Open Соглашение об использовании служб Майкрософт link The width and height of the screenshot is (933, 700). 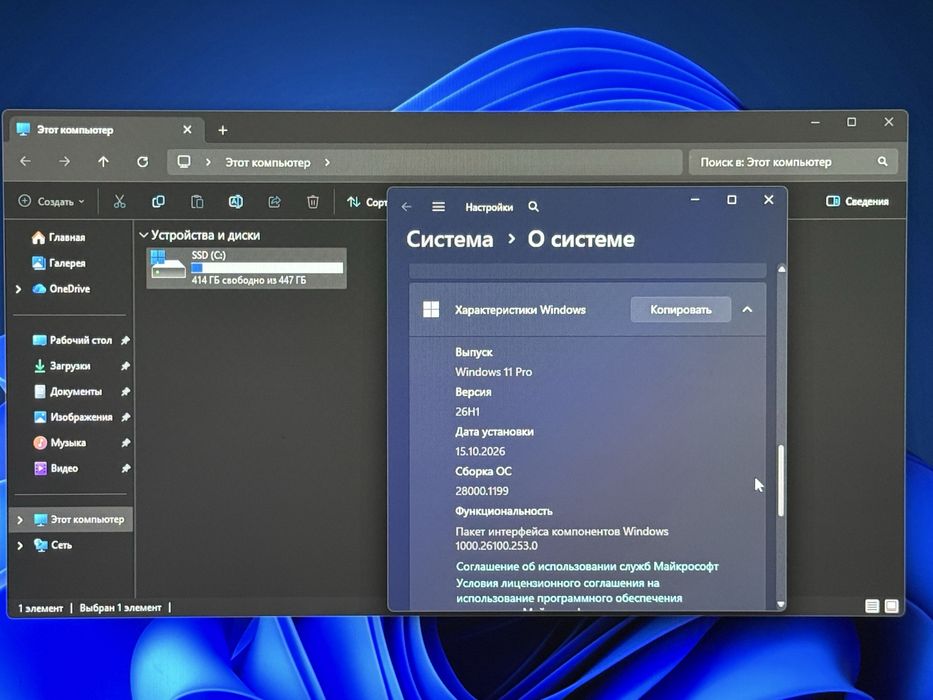coord(587,566)
